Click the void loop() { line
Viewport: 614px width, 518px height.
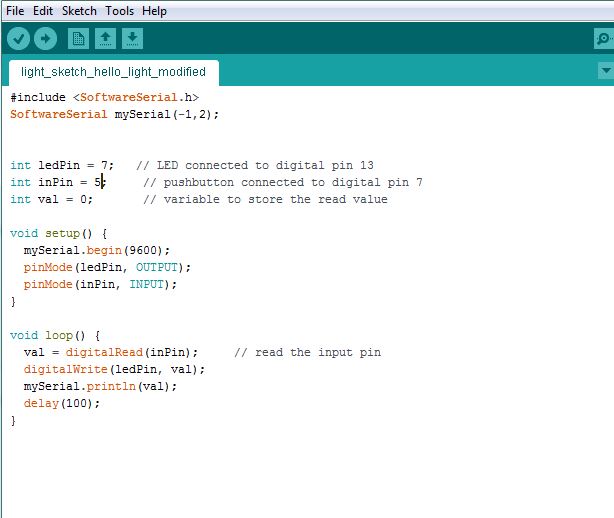point(55,336)
